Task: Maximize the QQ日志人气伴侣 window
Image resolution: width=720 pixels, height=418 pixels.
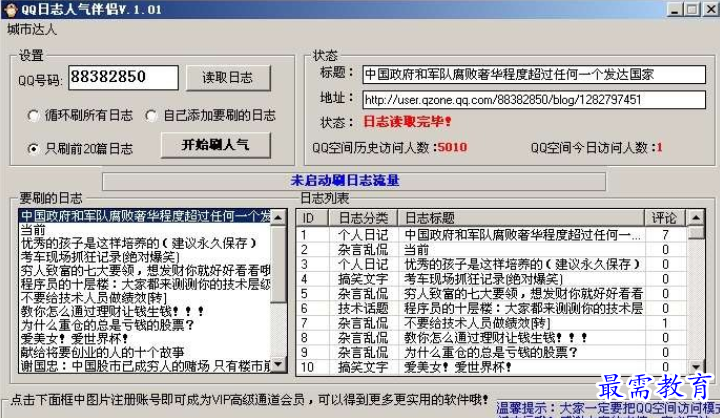Action: coord(692,9)
